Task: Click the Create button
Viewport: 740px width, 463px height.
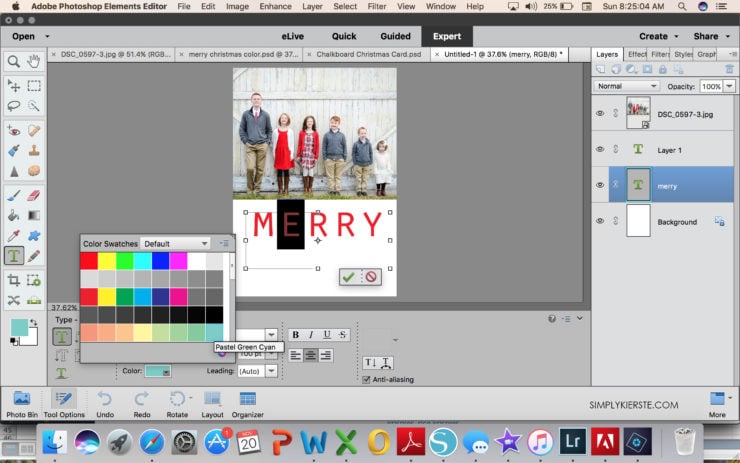Action: click(x=657, y=36)
